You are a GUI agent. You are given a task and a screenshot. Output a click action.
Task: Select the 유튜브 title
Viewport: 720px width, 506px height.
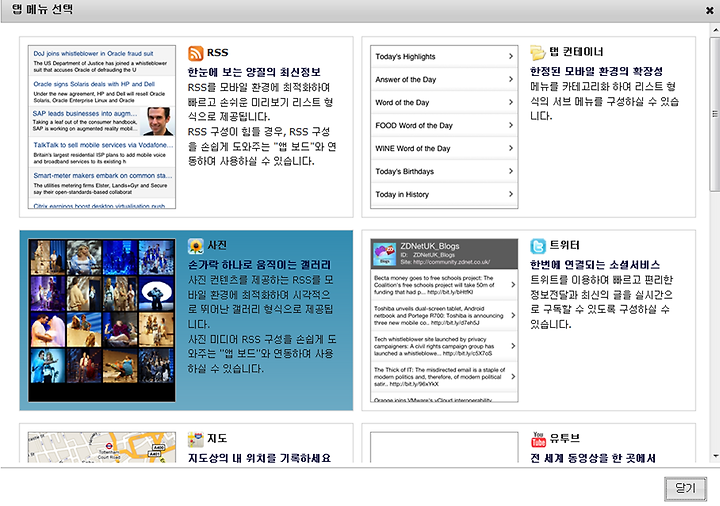pyautogui.click(x=565, y=439)
